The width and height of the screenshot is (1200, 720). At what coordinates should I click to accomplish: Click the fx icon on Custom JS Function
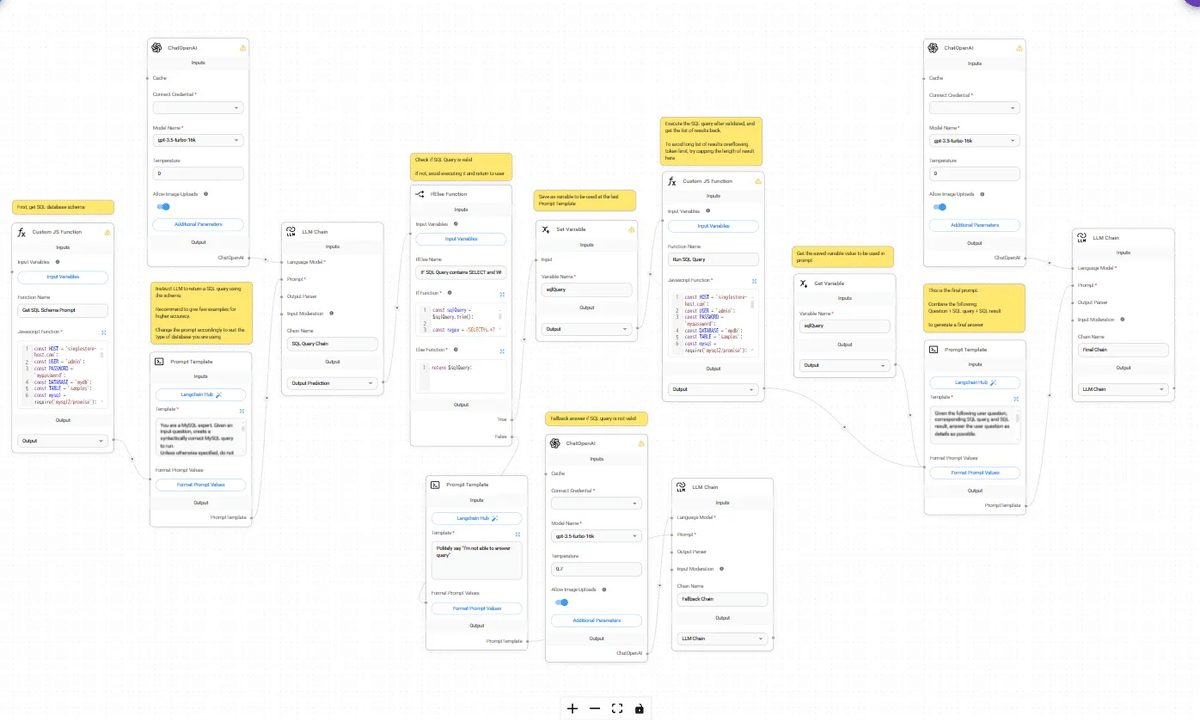21,231
